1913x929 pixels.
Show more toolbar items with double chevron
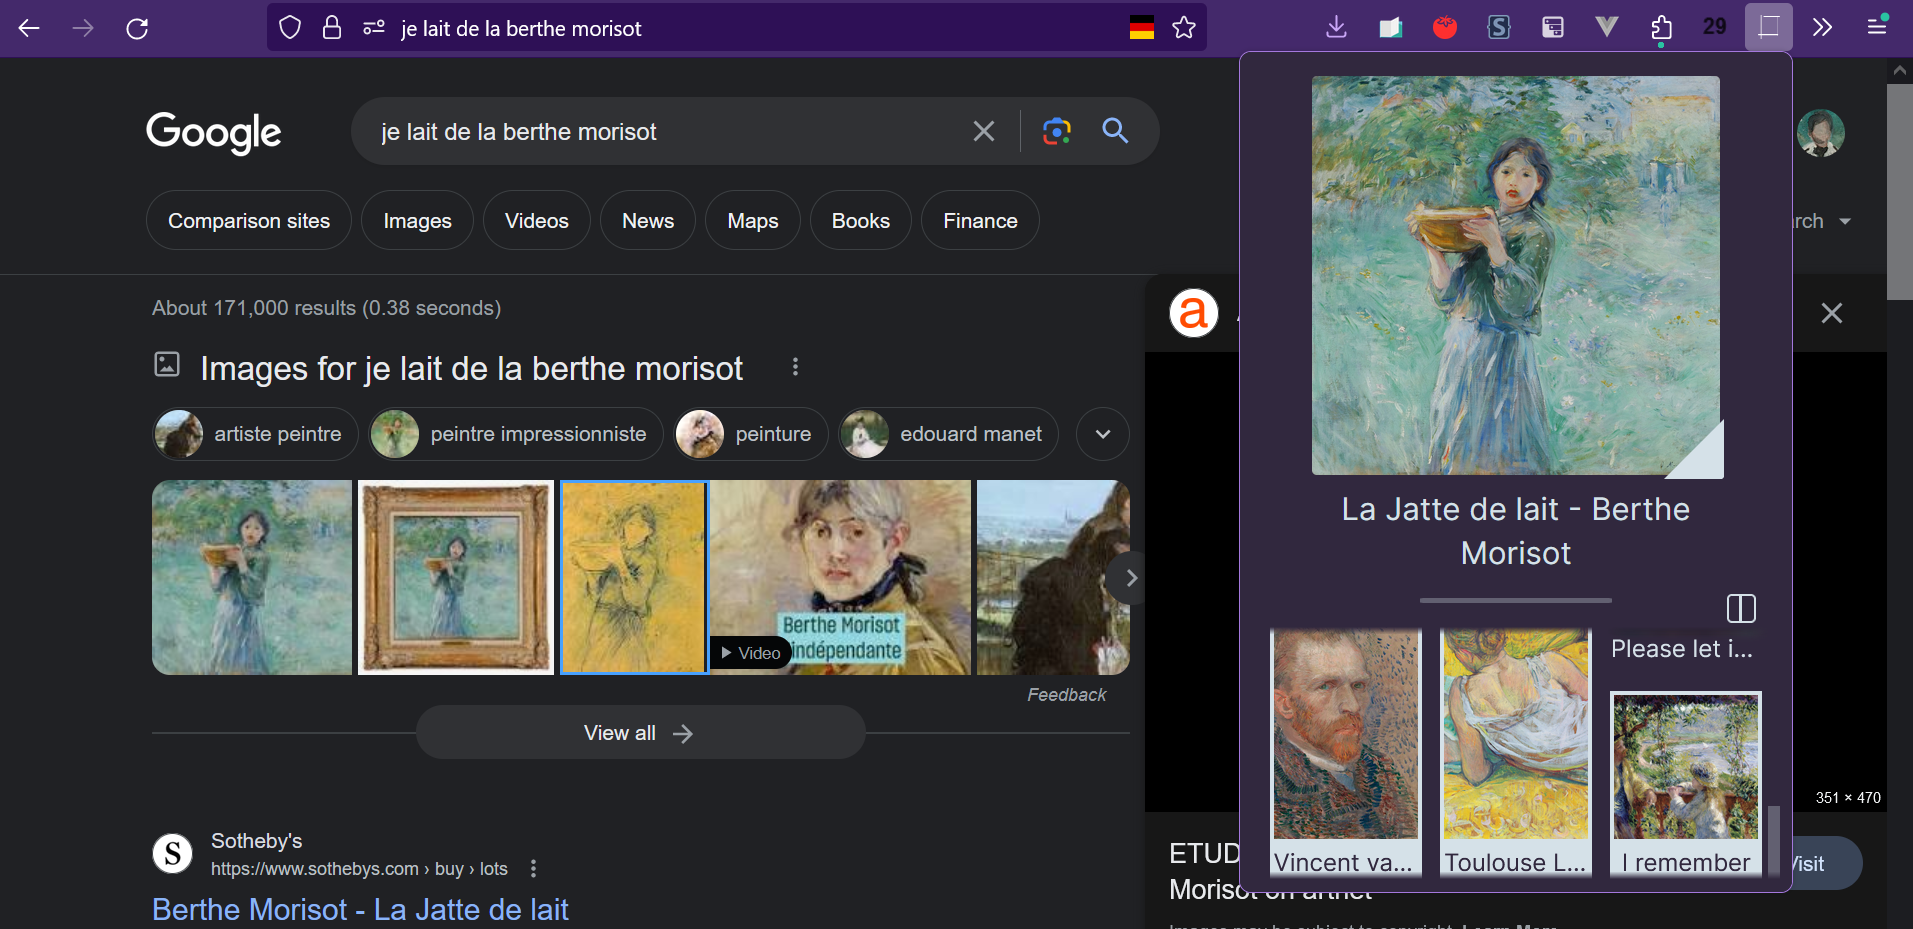pyautogui.click(x=1823, y=27)
